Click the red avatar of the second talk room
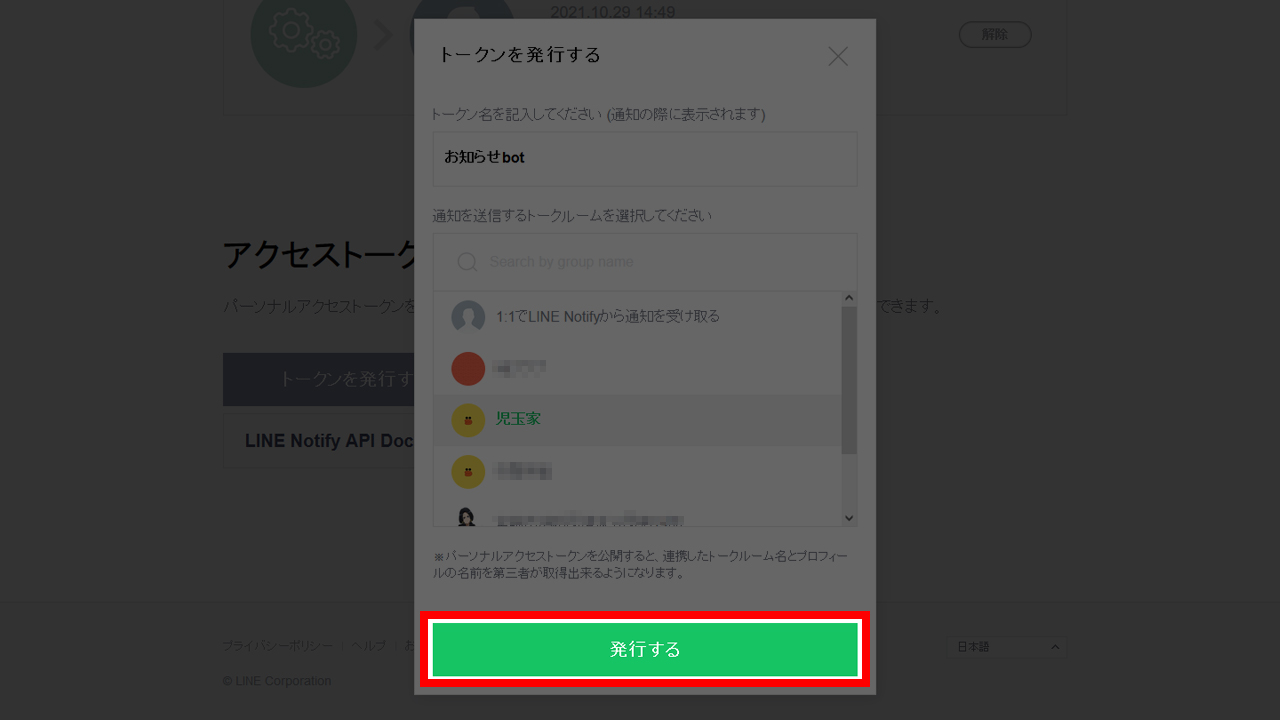Image resolution: width=1280 pixels, height=720 pixels. (468, 369)
